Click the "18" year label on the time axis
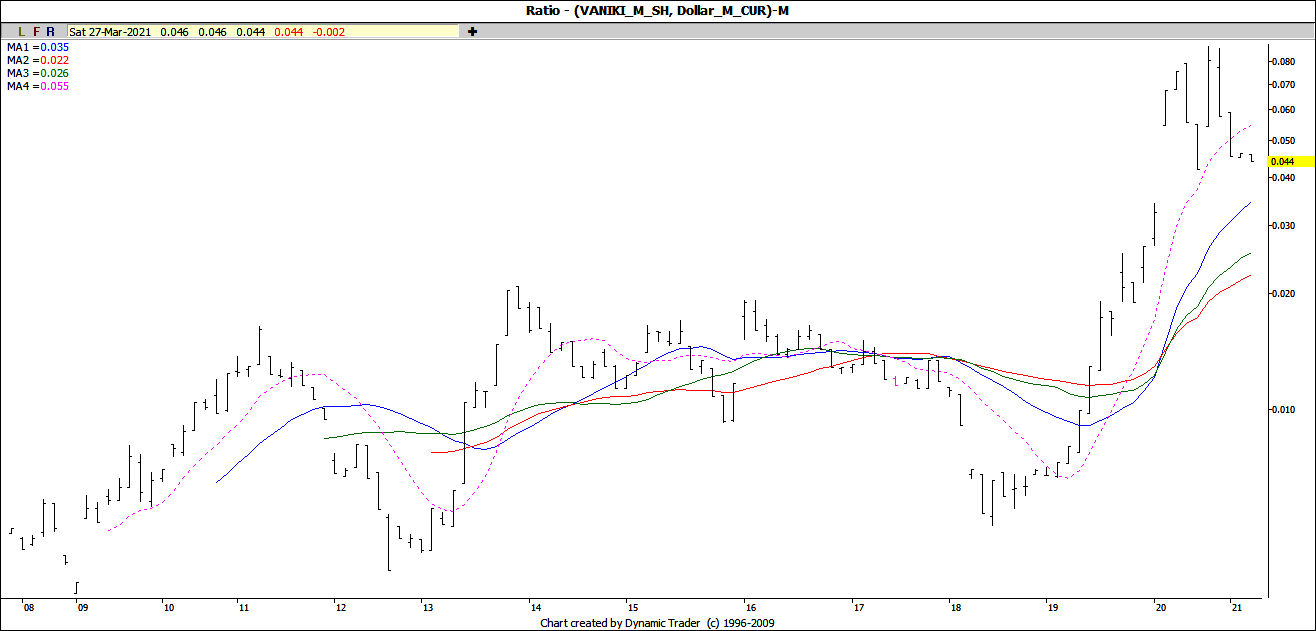The height and width of the screenshot is (631, 1316). click(955, 608)
